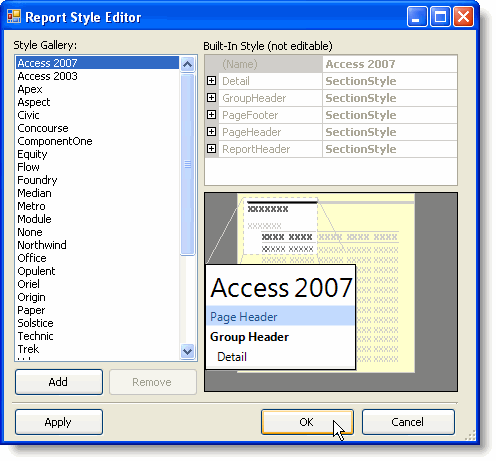Click the Style Gallery scrollbar thumb

187,165
